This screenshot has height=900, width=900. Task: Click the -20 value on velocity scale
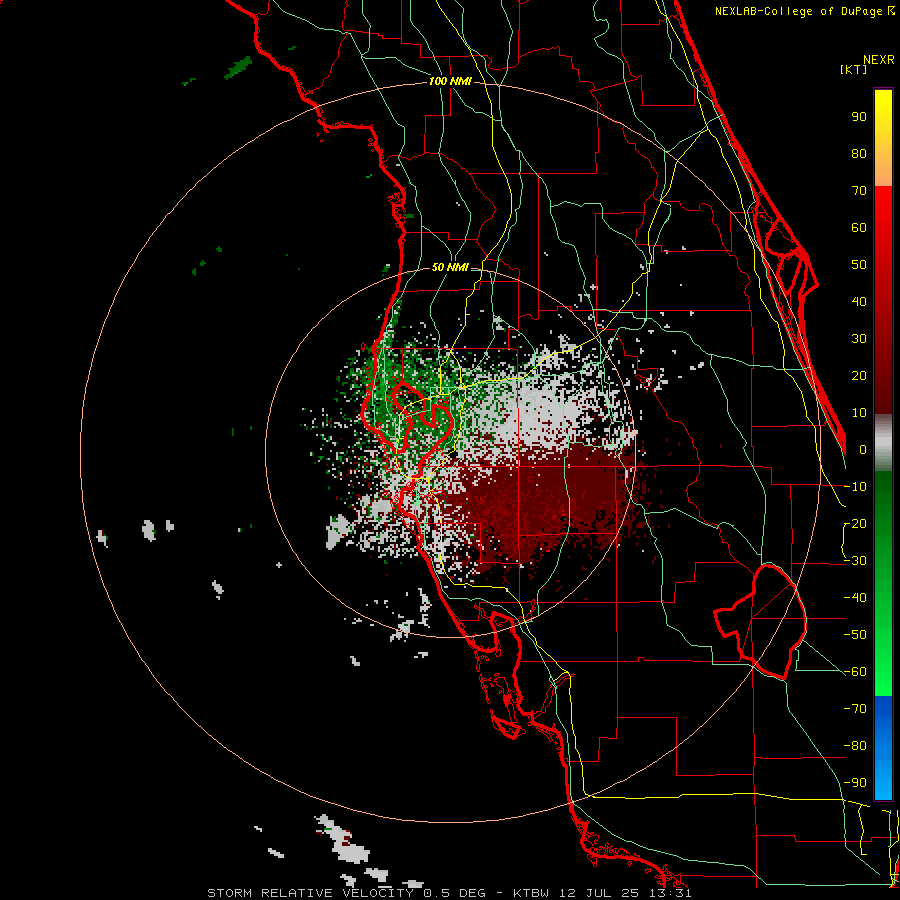(855, 524)
